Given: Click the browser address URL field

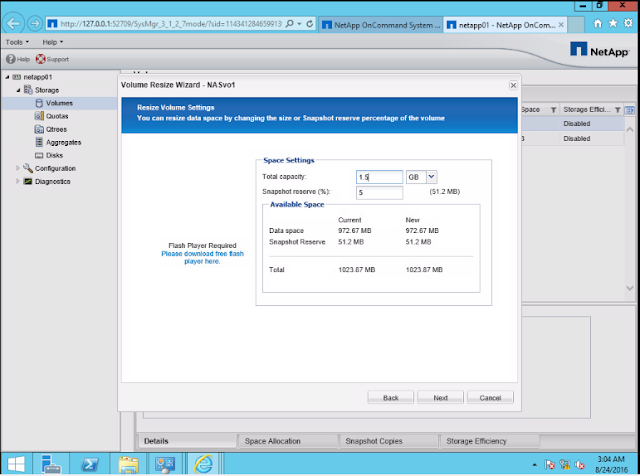Looking at the screenshot, I should click(x=171, y=24).
